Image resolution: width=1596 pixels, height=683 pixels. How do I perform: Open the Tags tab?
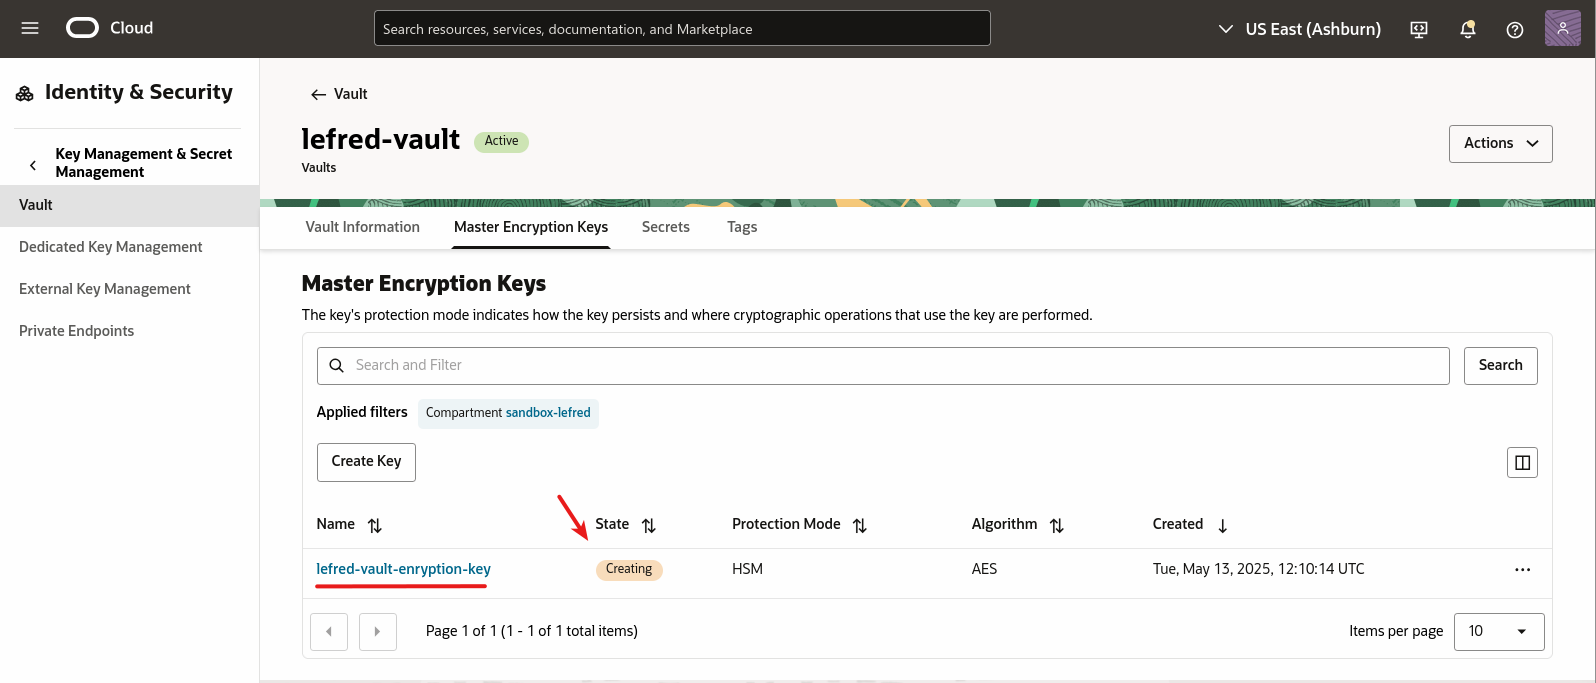(x=742, y=227)
